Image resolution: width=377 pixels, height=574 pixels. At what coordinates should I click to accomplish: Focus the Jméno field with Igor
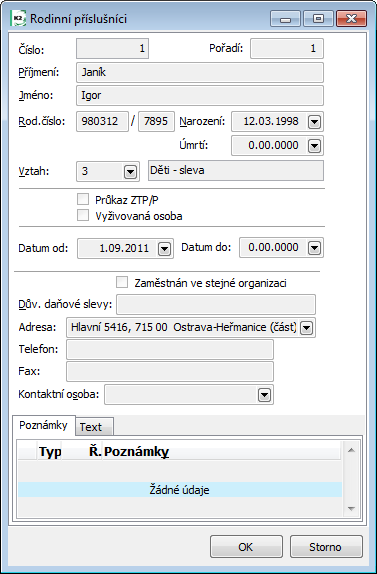coord(200,95)
